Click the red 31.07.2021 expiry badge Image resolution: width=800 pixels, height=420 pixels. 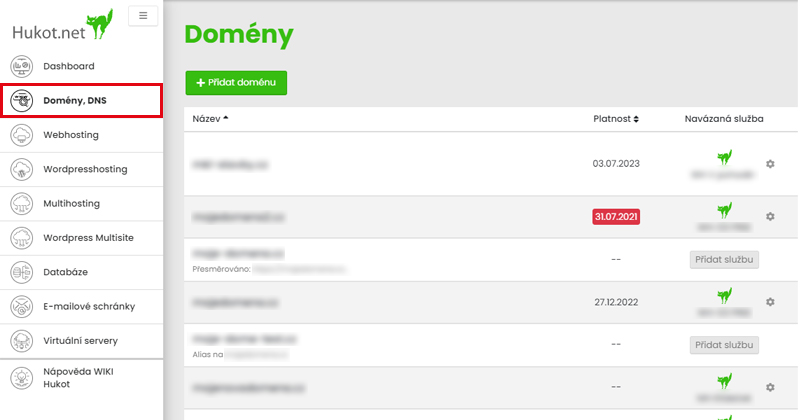click(616, 216)
